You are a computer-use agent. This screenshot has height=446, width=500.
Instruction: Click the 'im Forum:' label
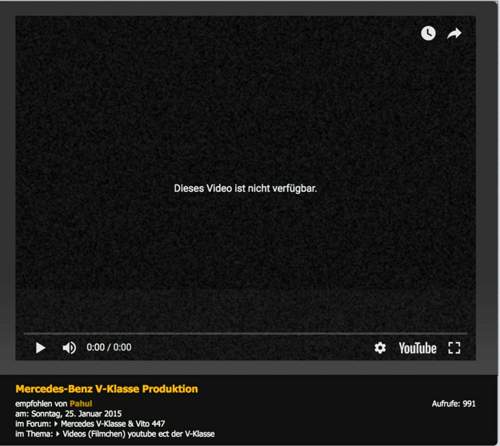click(33, 424)
